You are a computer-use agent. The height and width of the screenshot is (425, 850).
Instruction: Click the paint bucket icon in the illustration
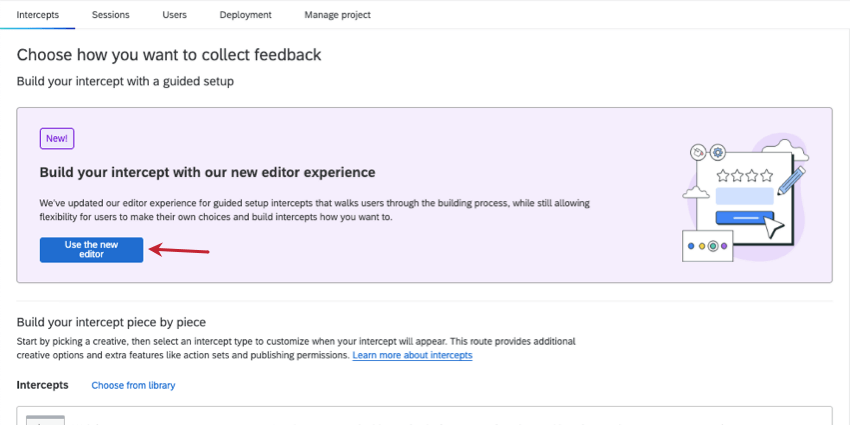tap(699, 153)
